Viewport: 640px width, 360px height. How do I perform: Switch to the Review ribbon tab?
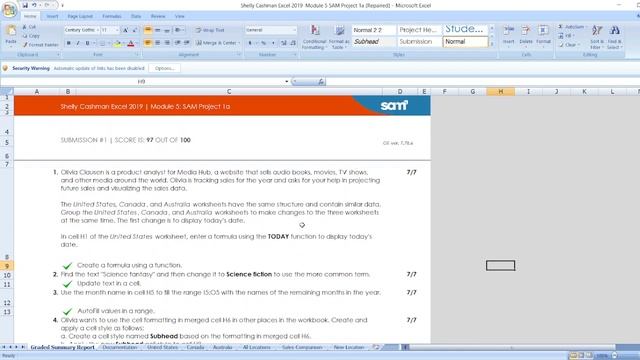tap(158, 16)
